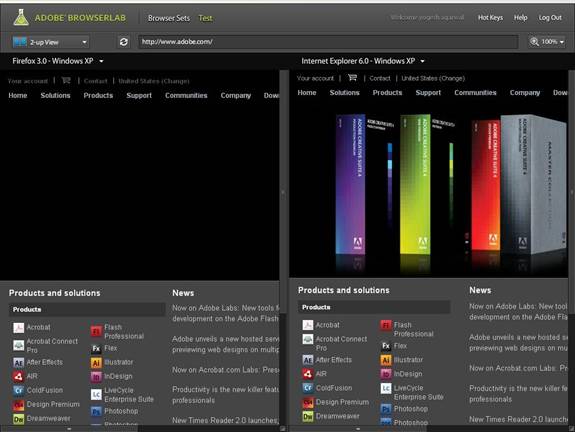Click the shopping cart icon in Firefox pane

(66, 80)
